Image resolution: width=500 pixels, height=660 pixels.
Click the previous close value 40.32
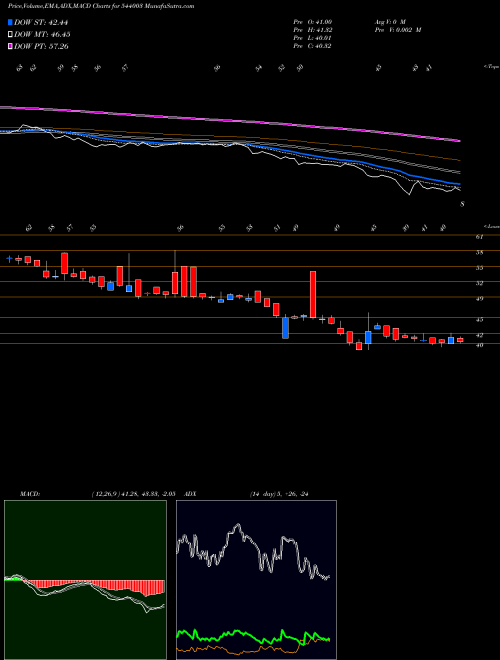(x=322, y=46)
